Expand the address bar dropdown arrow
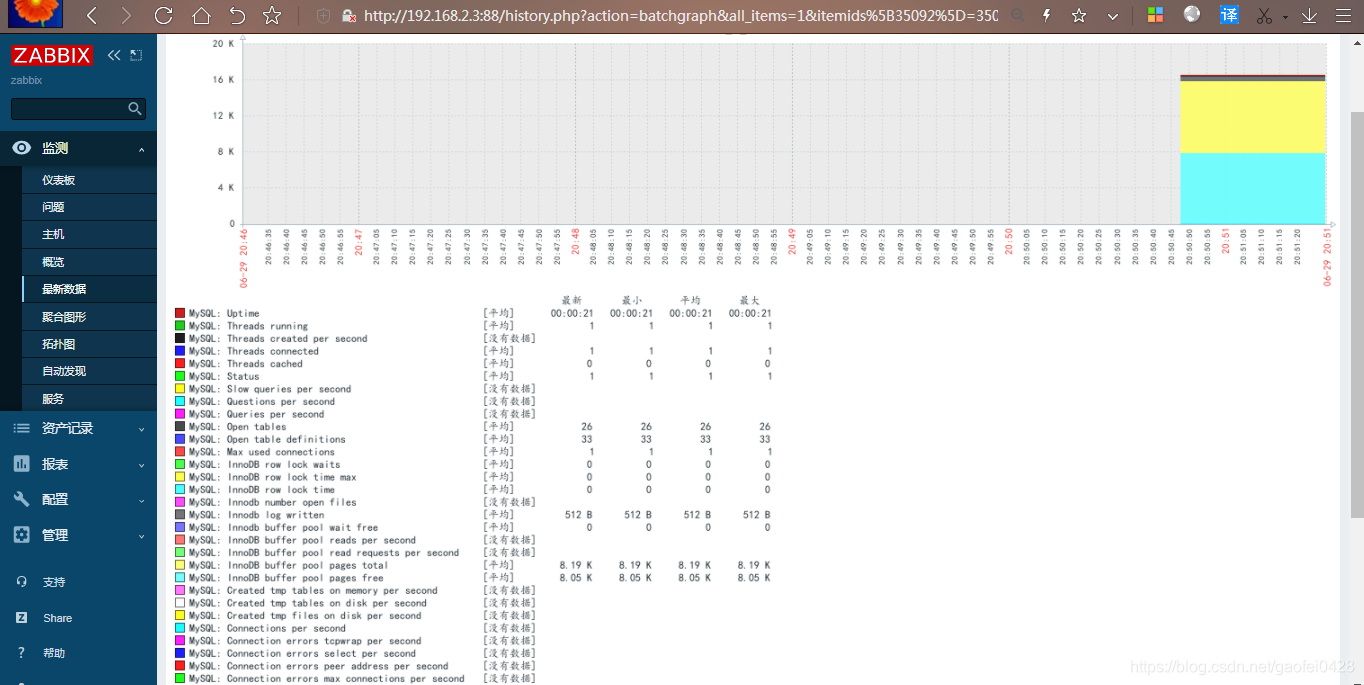Image resolution: width=1364 pixels, height=685 pixels. coord(1113,16)
